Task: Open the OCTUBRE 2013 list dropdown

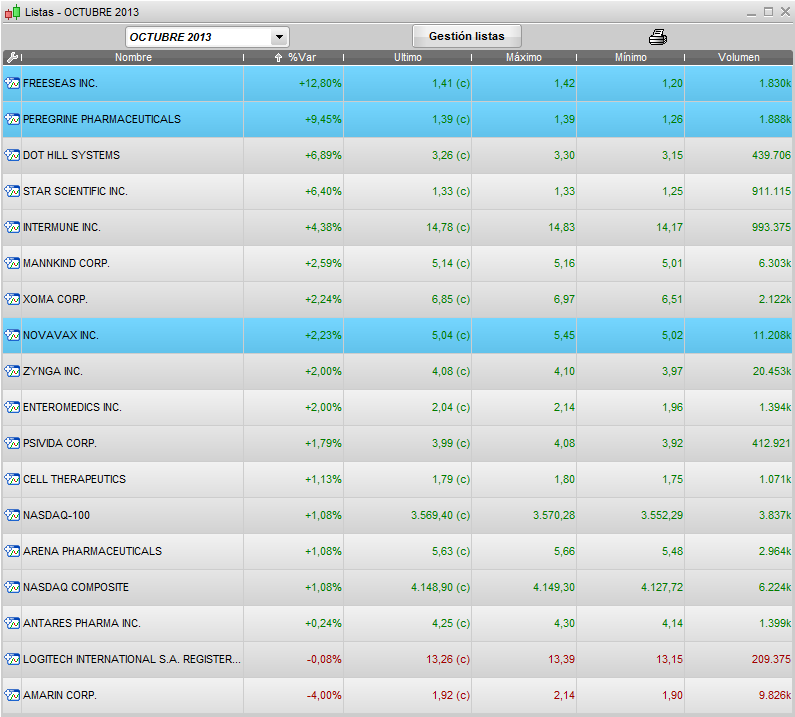Action: 279,37
